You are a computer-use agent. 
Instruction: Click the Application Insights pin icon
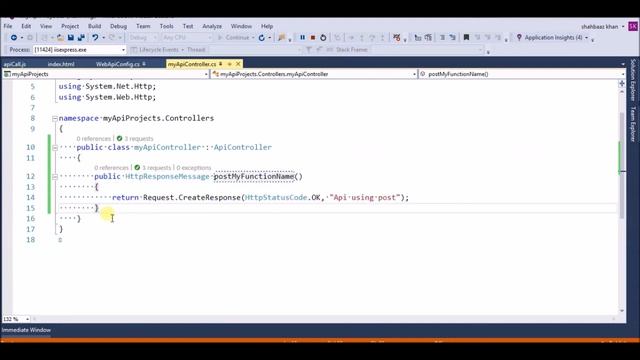519,37
